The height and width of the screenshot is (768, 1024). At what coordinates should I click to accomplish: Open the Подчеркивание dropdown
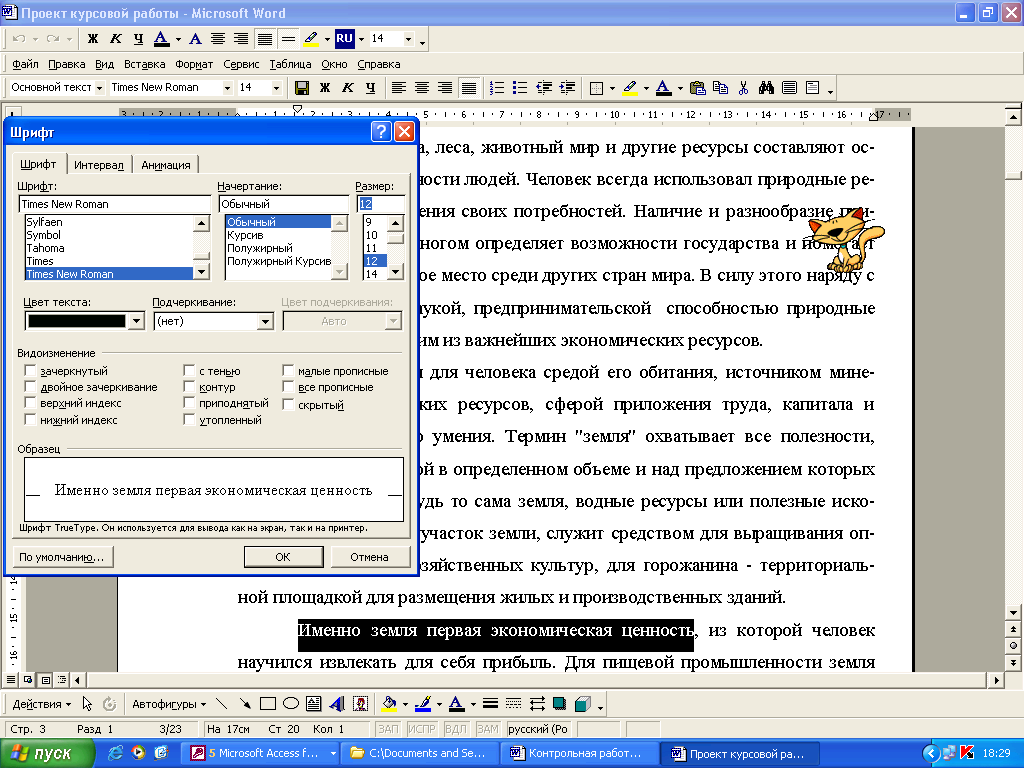[x=265, y=321]
